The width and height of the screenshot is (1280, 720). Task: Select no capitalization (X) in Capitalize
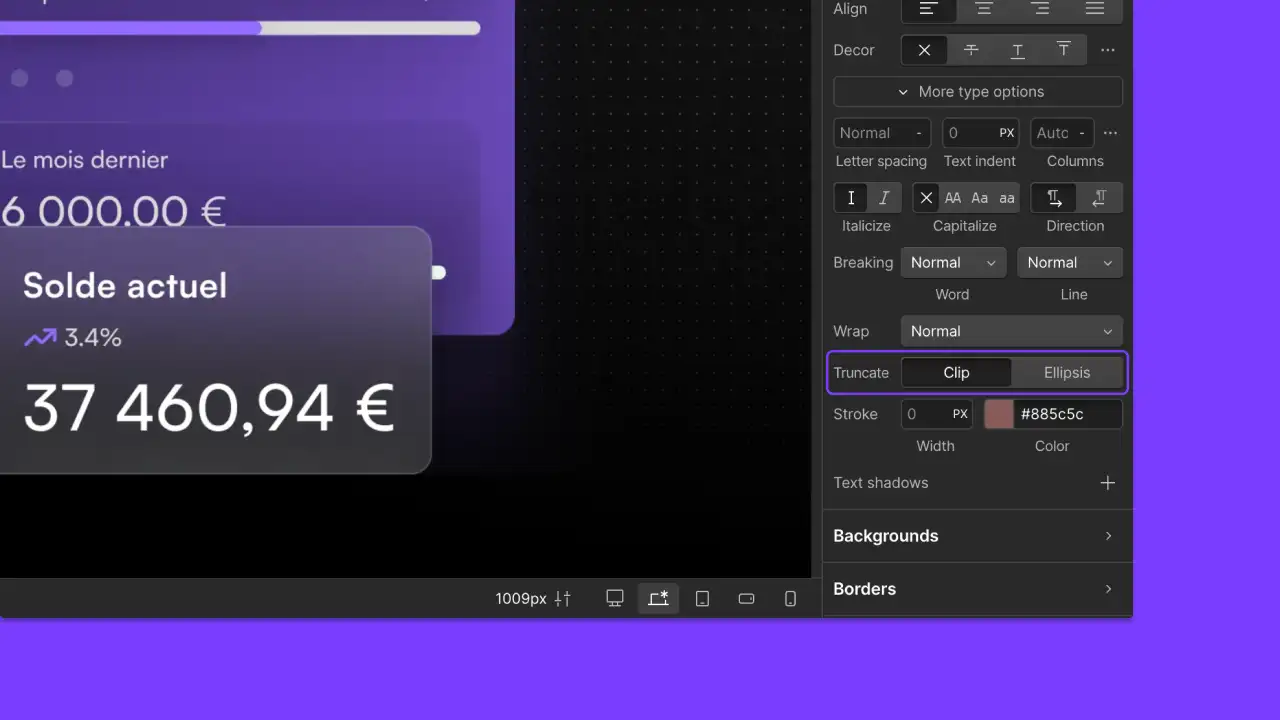(x=926, y=198)
